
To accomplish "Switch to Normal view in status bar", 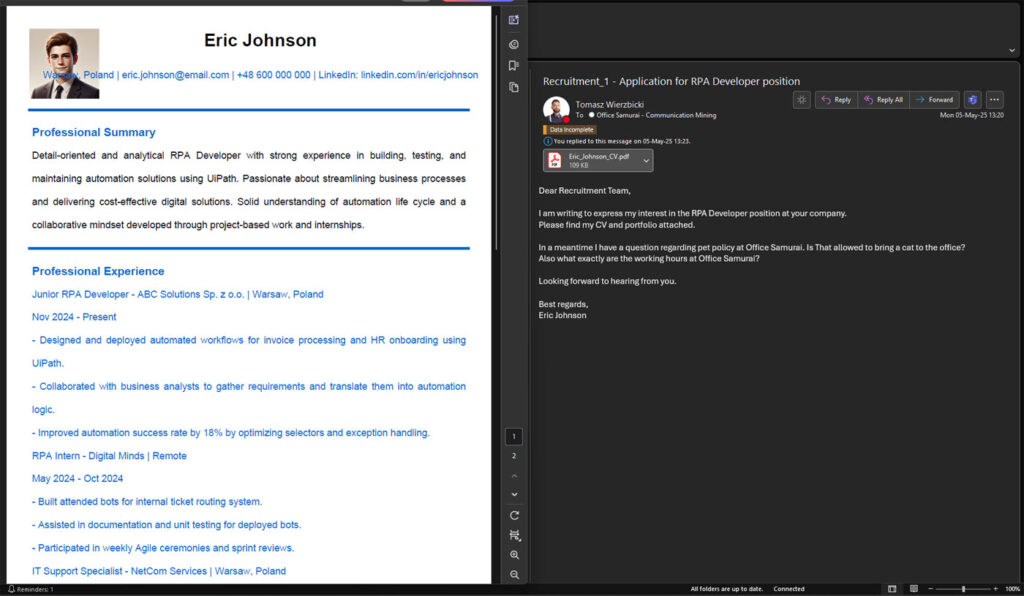I will 892,589.
